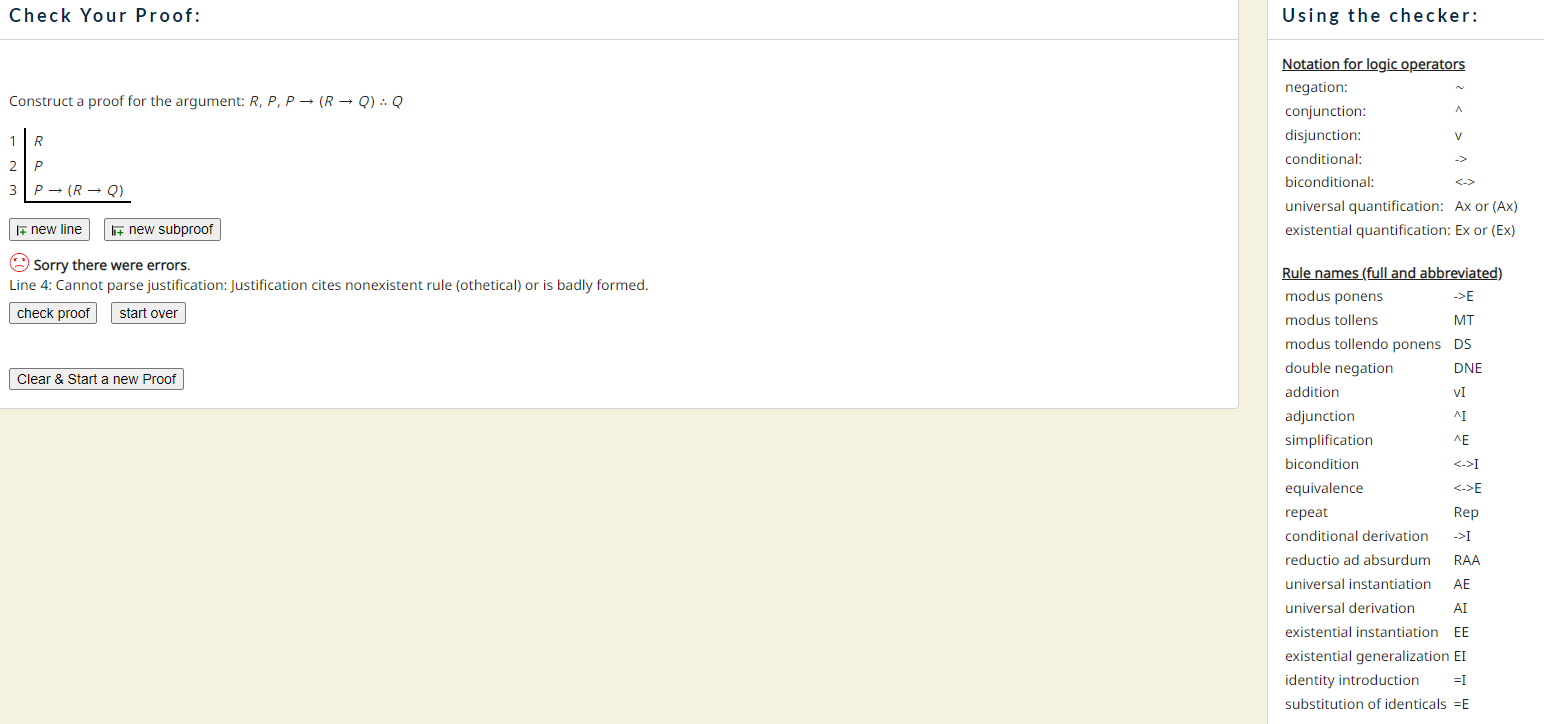Click Clear & Start a new Proof

click(97, 379)
